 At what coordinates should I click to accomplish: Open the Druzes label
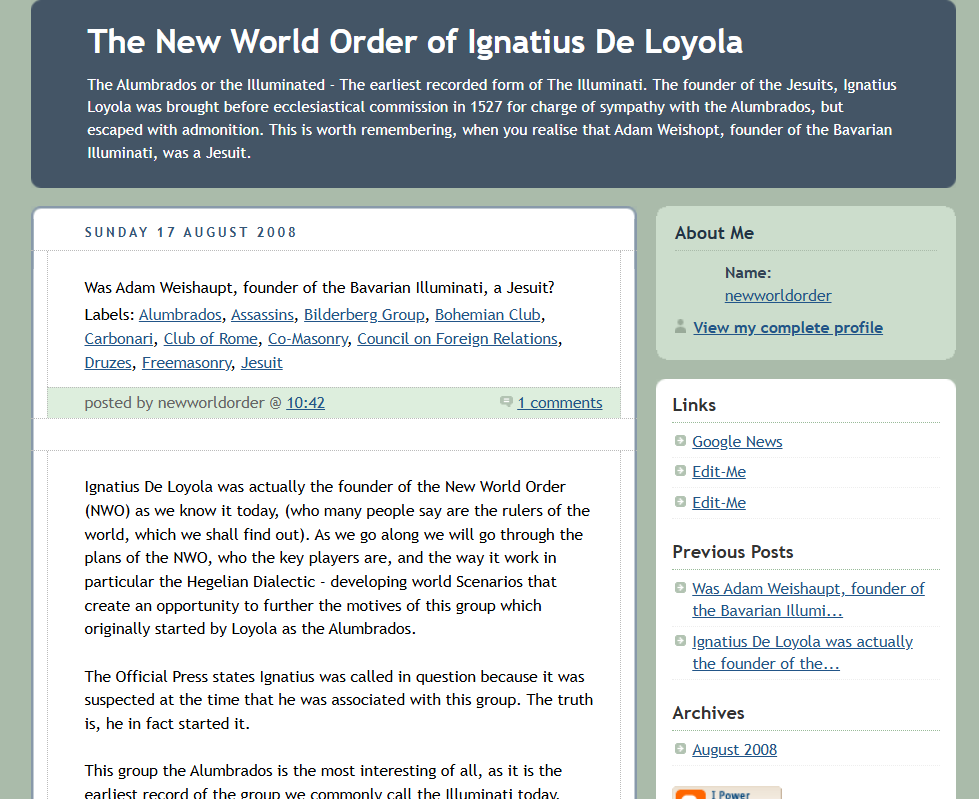(108, 363)
